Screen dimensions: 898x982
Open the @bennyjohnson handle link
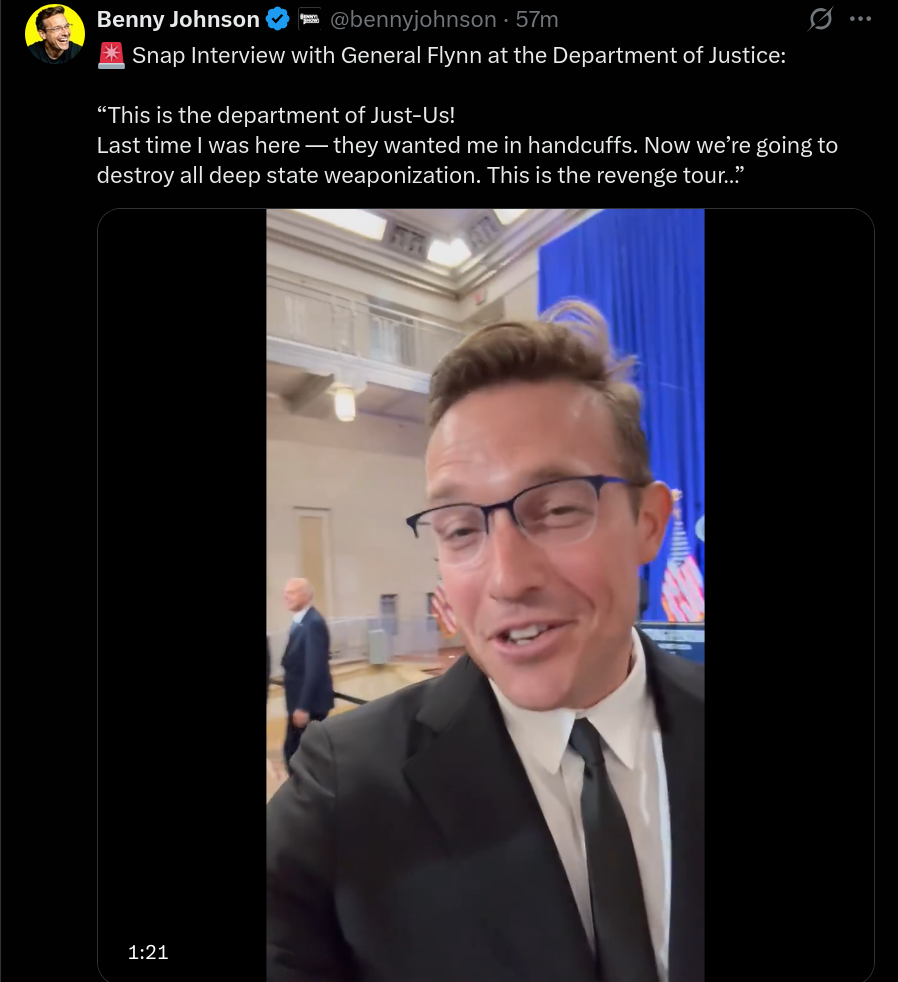(413, 19)
